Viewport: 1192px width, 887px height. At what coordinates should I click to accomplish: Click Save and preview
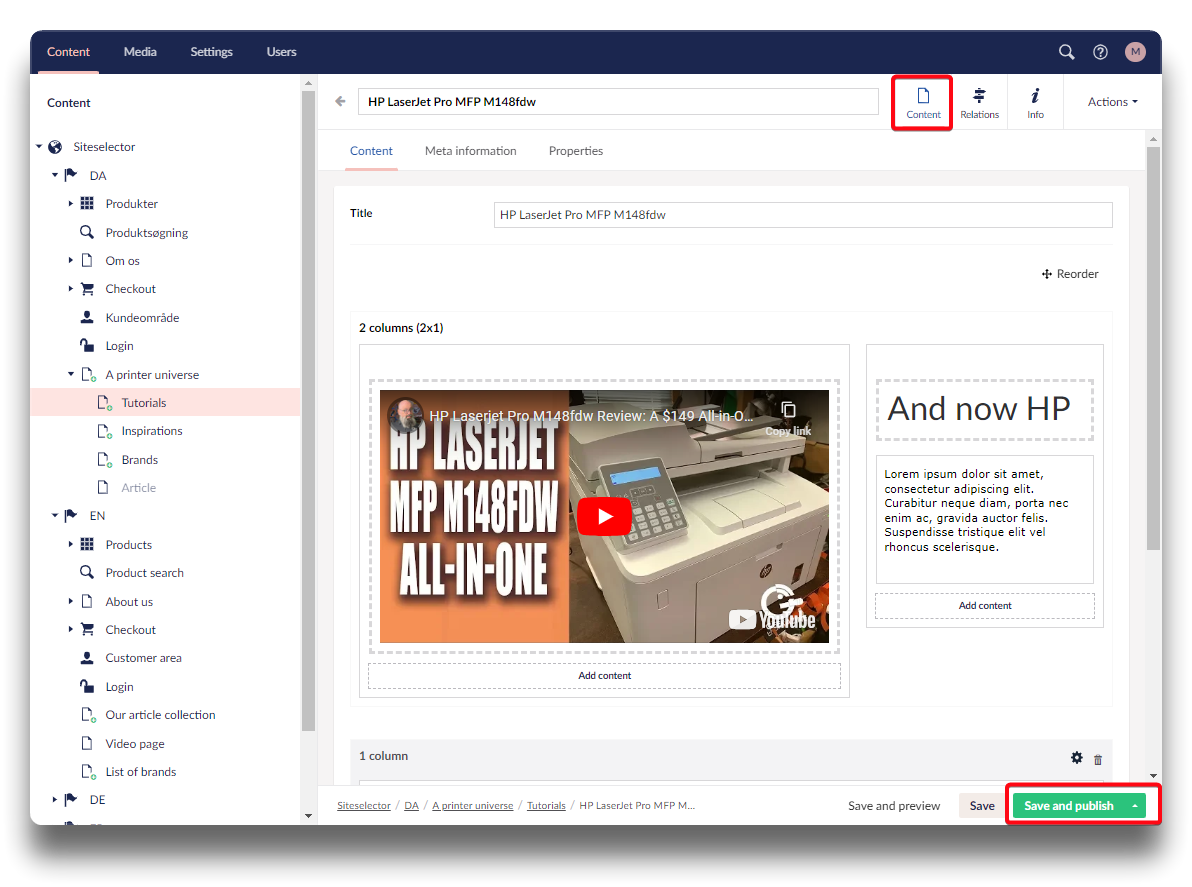tap(894, 806)
